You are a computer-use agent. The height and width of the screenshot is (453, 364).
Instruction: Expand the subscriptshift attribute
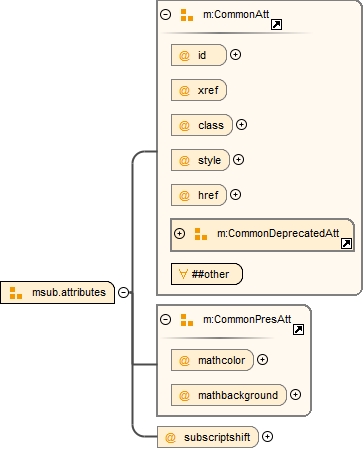click(267, 436)
